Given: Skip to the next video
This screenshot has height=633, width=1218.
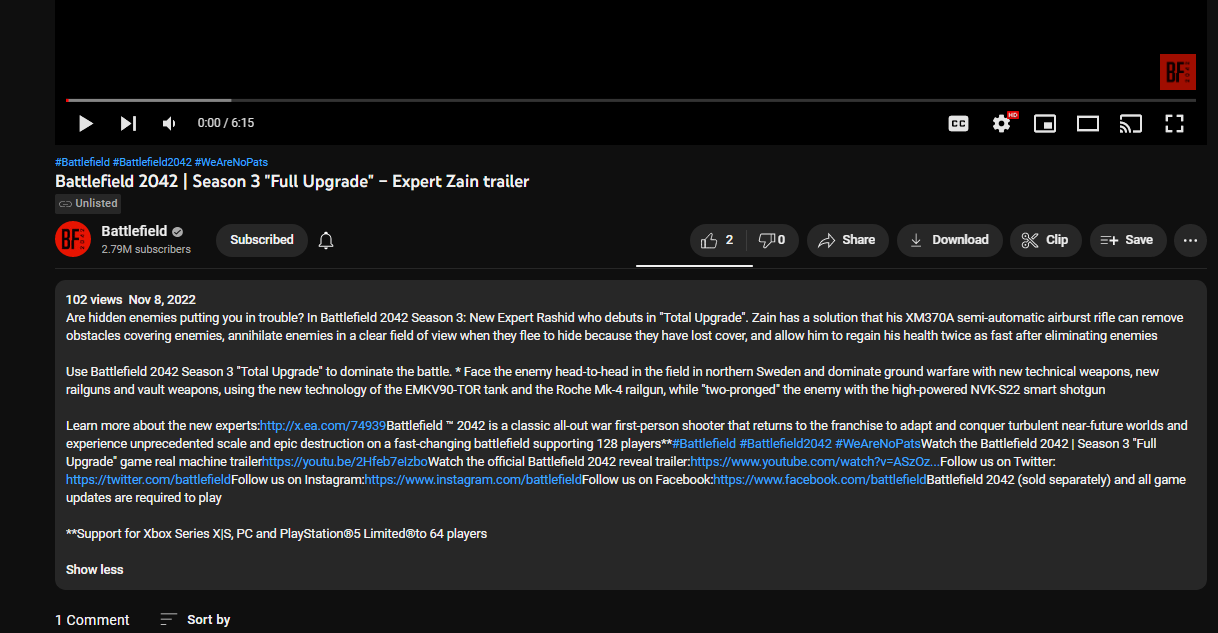Looking at the screenshot, I should [x=128, y=123].
